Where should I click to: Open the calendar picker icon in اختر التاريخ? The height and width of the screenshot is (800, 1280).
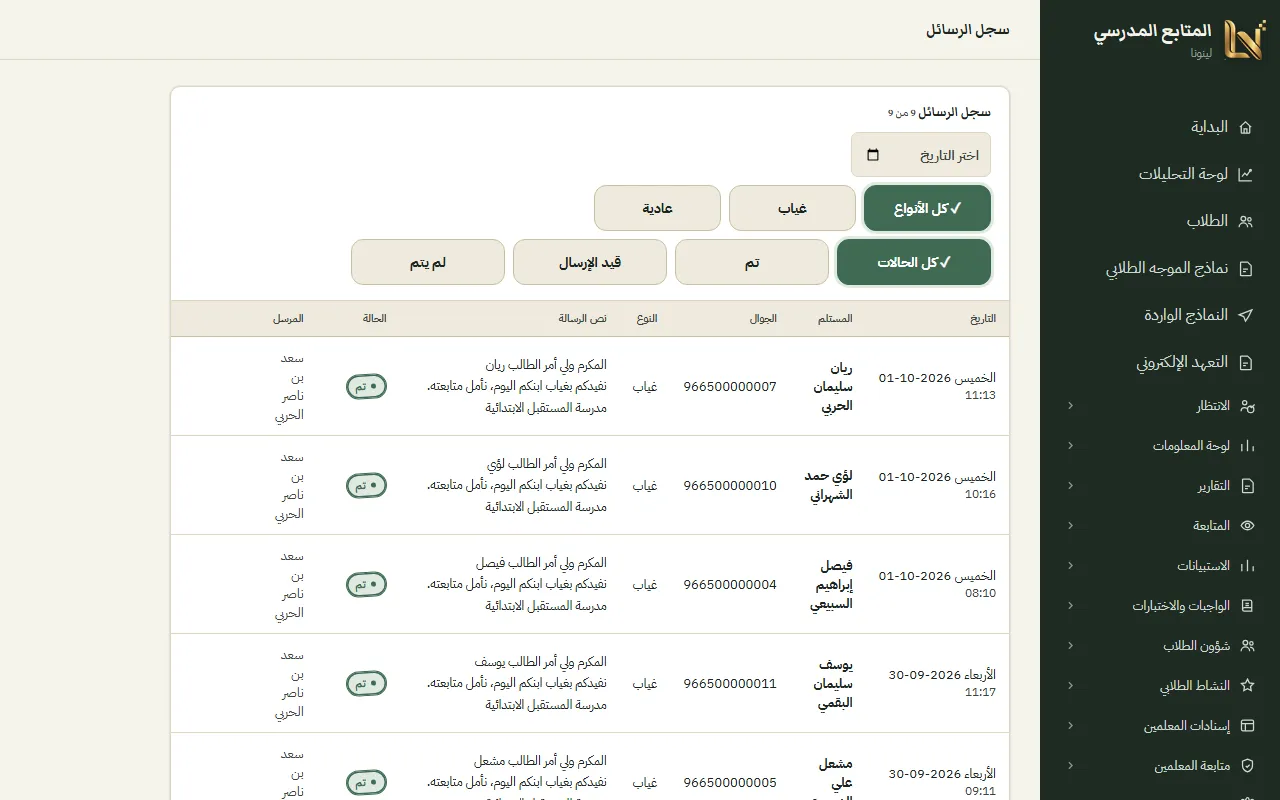[x=873, y=155]
